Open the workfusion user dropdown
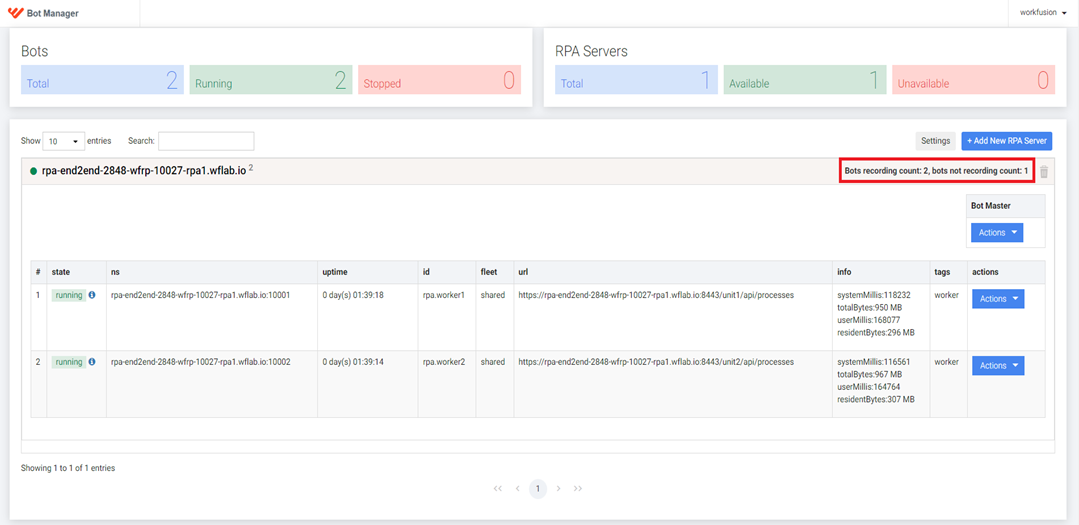1079x525 pixels. 1043,12
